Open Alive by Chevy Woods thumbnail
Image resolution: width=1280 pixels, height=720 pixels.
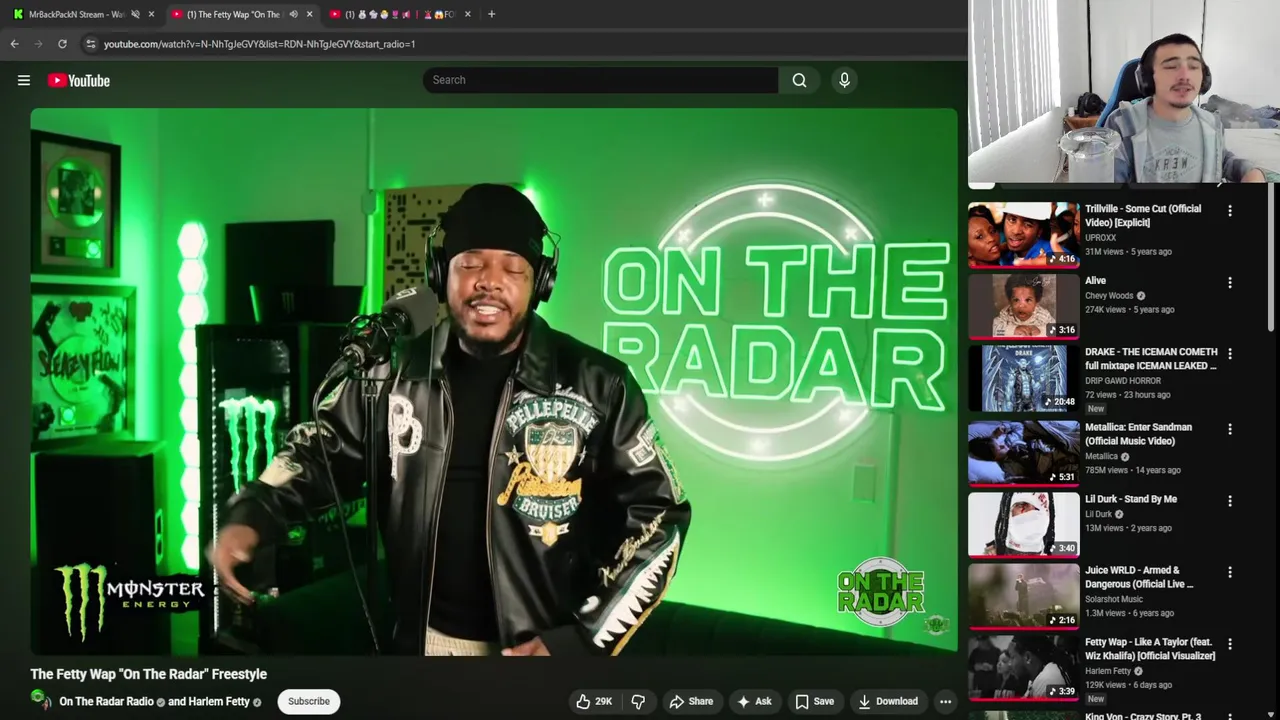tap(1024, 306)
